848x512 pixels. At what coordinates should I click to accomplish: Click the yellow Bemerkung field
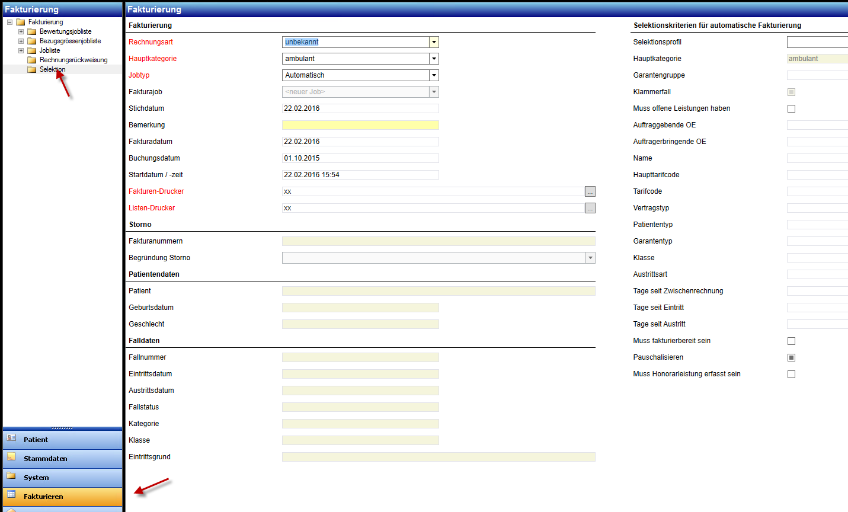coord(360,125)
